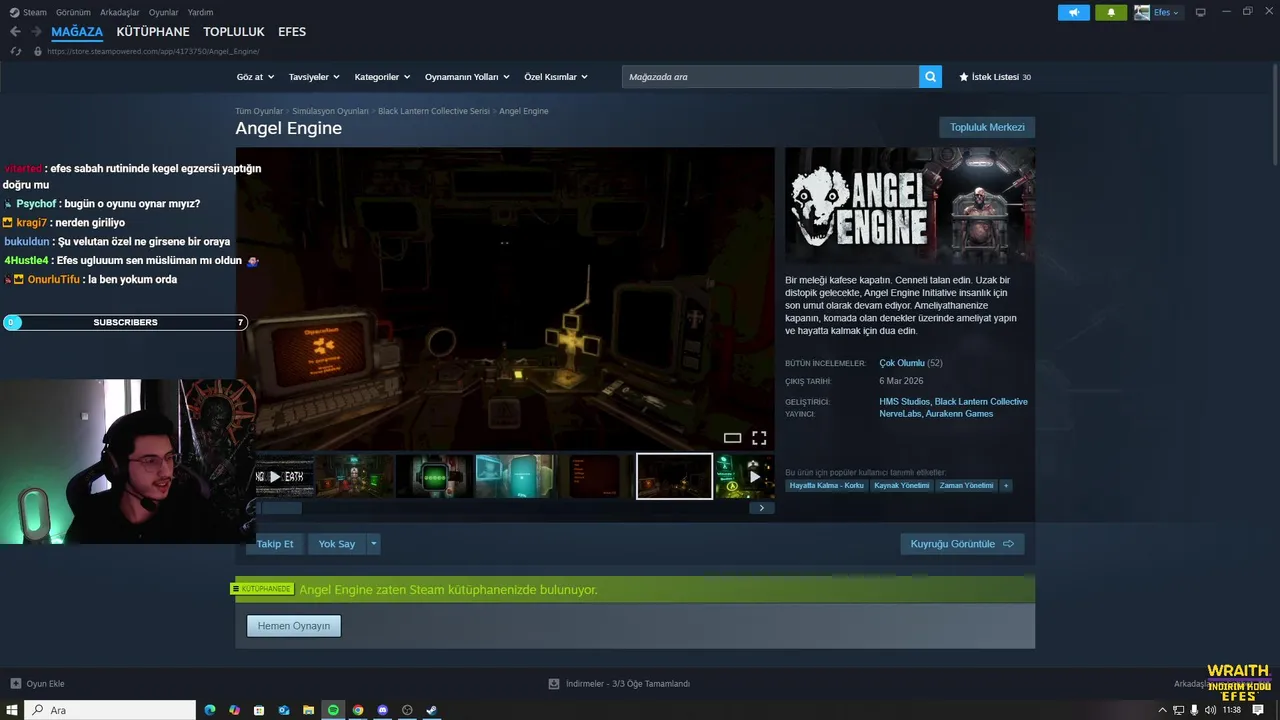This screenshot has width=1280, height=720.
Task: Select the Zaman Yönetimi tag
Action: pos(967,485)
